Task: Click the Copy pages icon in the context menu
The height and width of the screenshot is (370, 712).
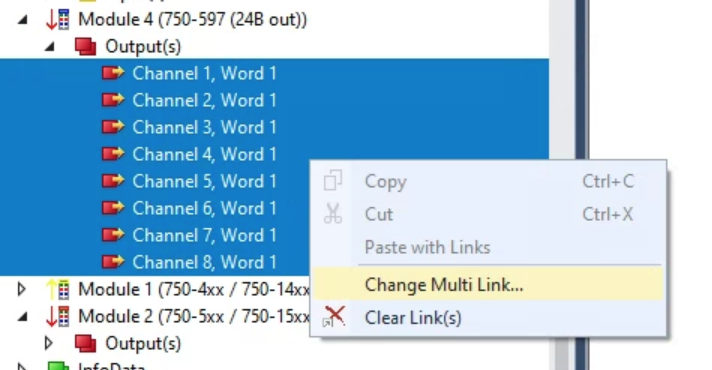Action: [x=333, y=181]
